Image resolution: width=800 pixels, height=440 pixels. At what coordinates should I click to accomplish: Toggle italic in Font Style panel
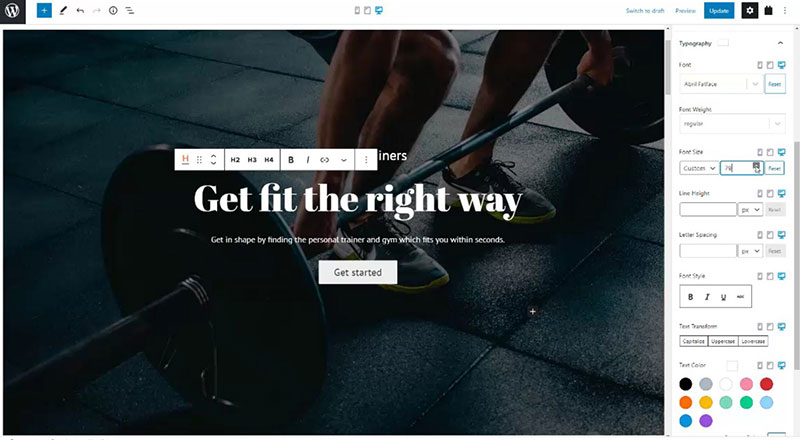coord(707,297)
